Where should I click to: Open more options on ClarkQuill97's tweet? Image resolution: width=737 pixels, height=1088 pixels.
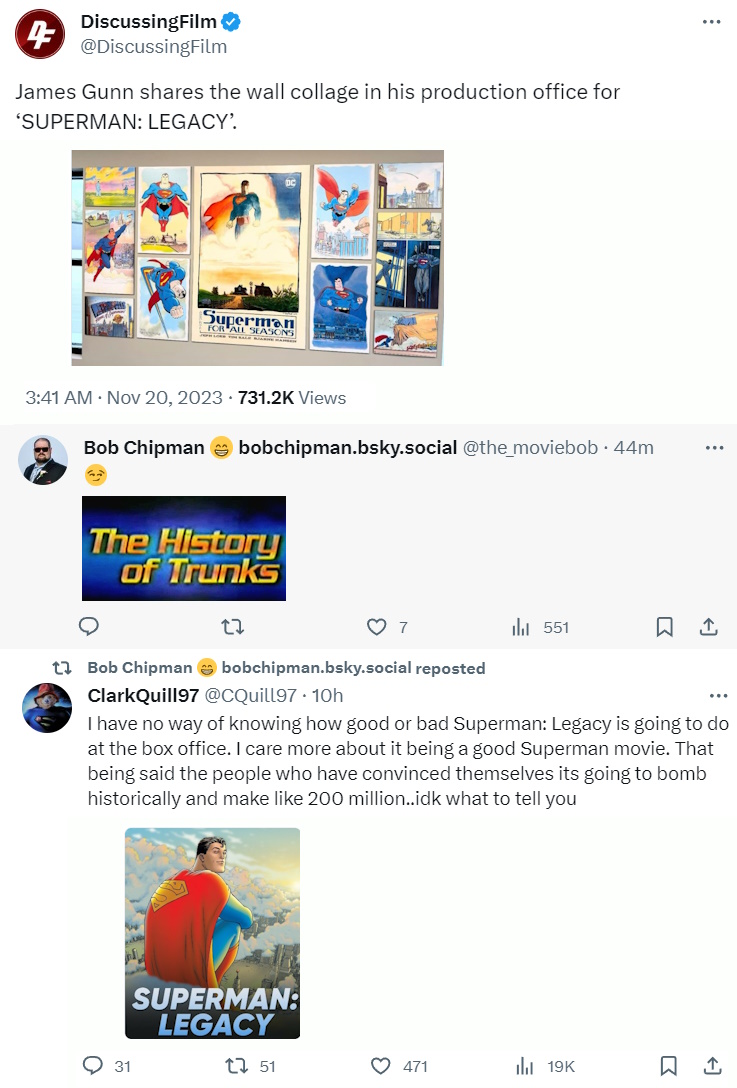(718, 695)
